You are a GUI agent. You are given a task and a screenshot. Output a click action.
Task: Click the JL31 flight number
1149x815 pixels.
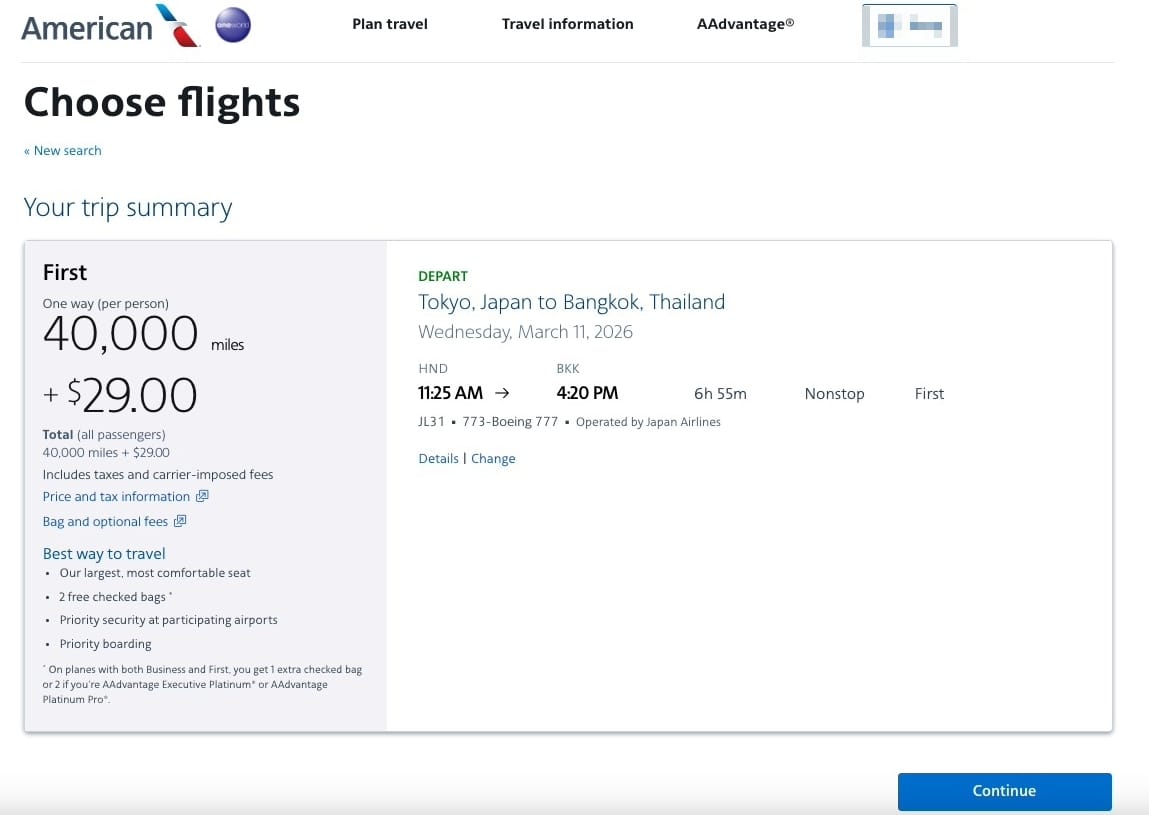tap(431, 422)
